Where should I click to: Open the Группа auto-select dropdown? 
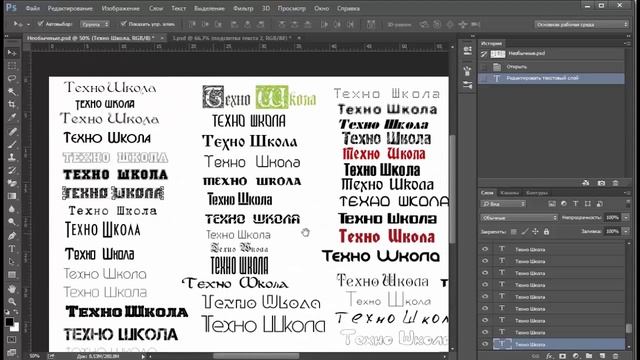95,24
